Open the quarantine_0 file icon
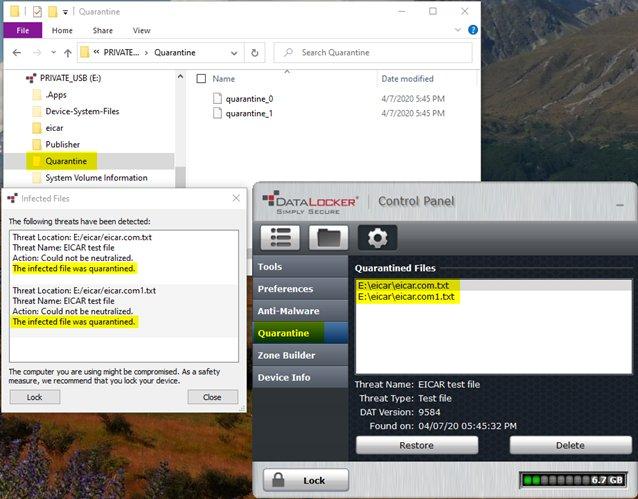The height and width of the screenshot is (499, 638). 219,98
